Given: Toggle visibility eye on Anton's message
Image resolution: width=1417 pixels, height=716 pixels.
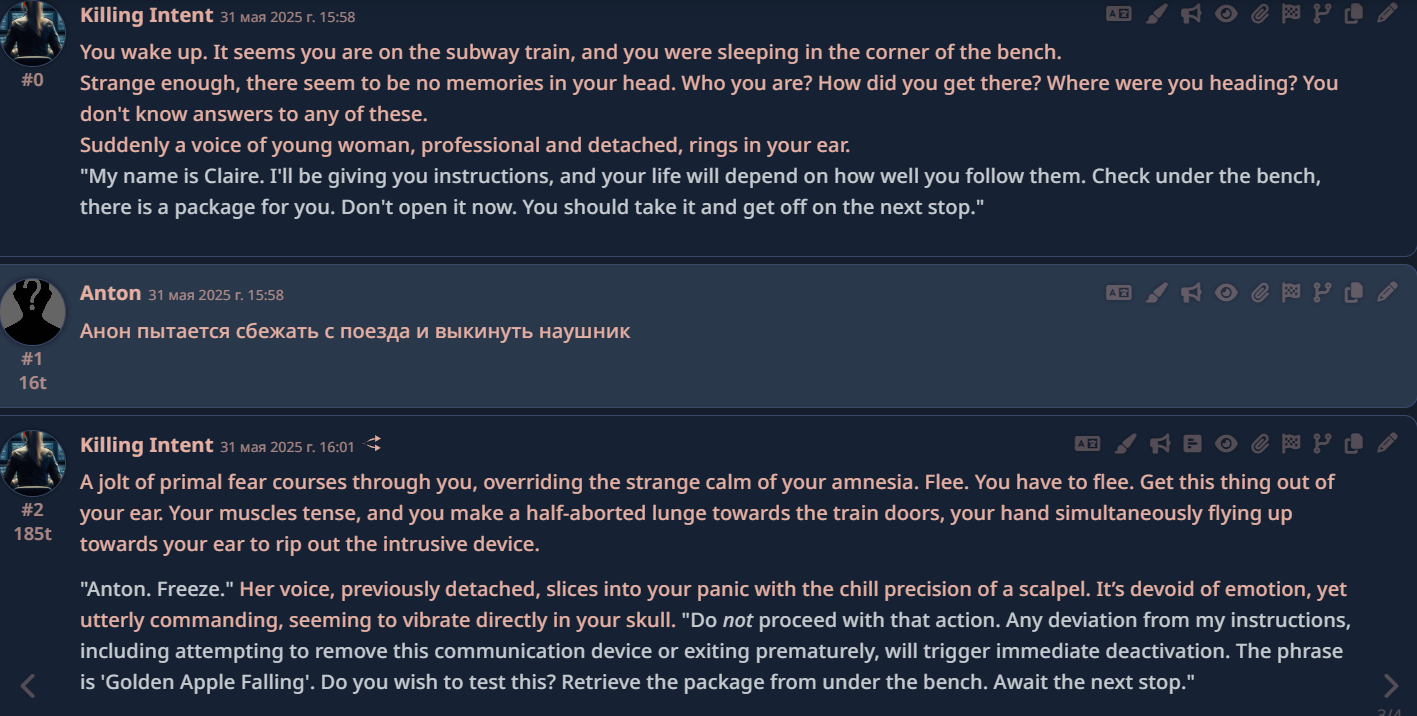Looking at the screenshot, I should click(1226, 293).
